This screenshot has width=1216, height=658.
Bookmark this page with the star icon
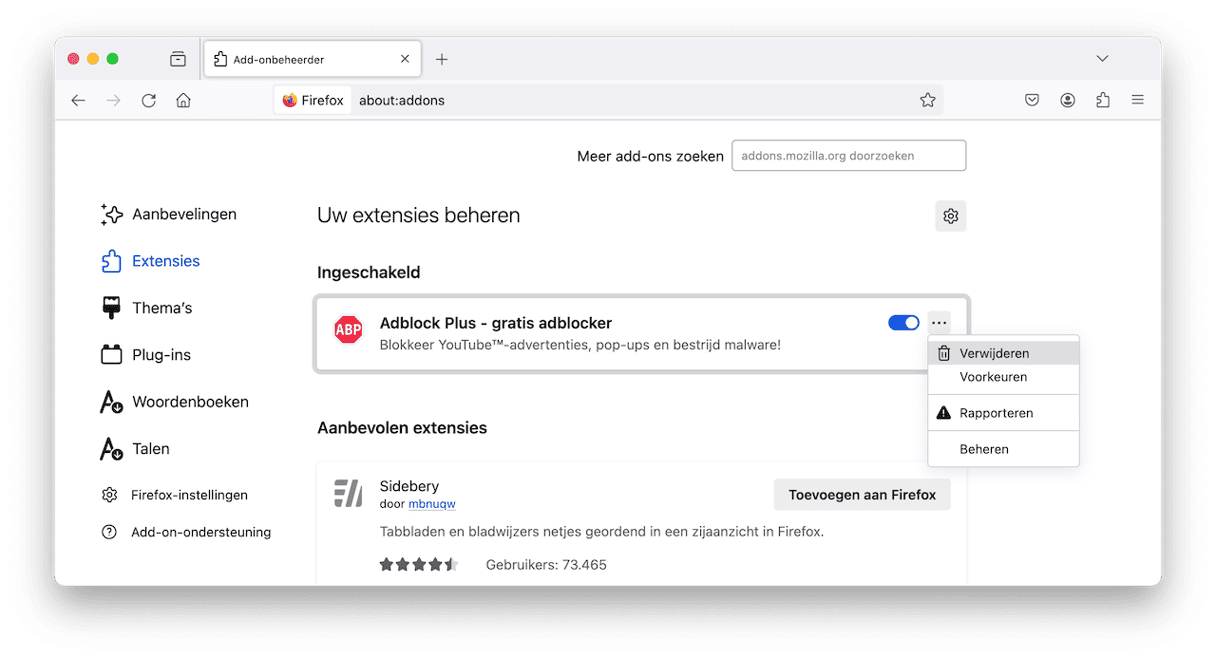pyautogui.click(x=927, y=100)
